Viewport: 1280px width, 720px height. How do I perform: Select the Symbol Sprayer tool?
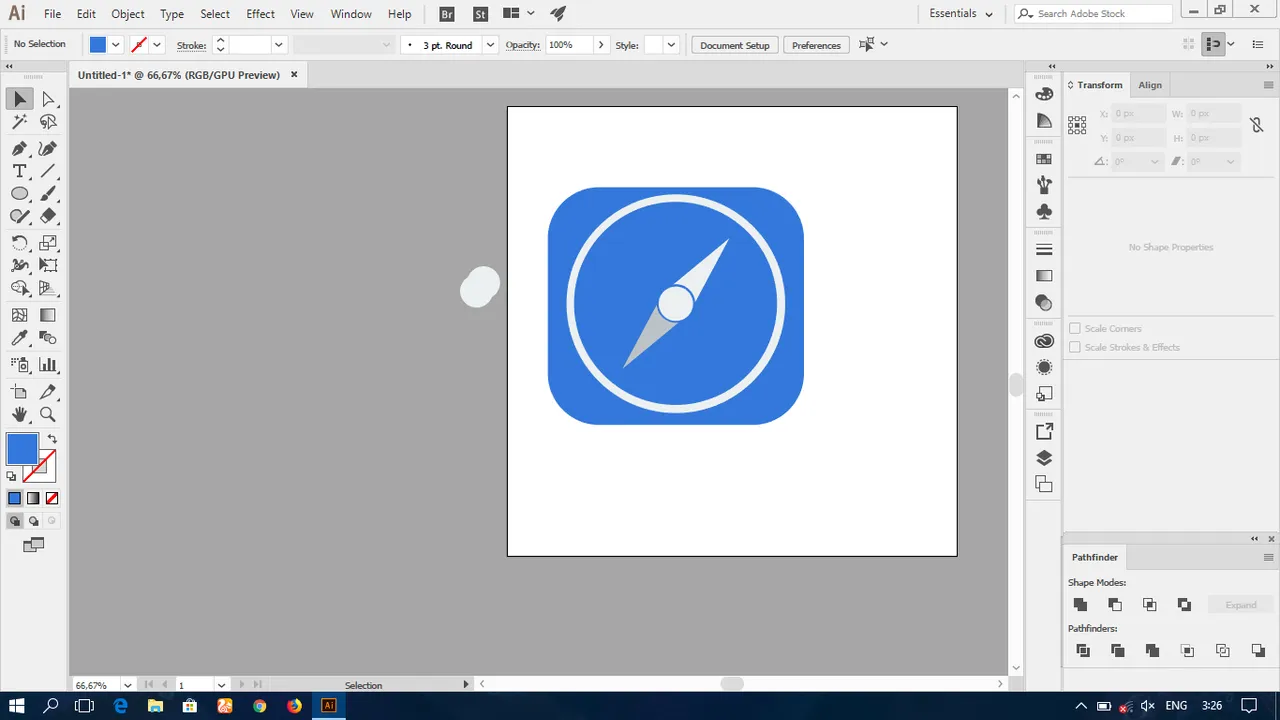click(20, 365)
